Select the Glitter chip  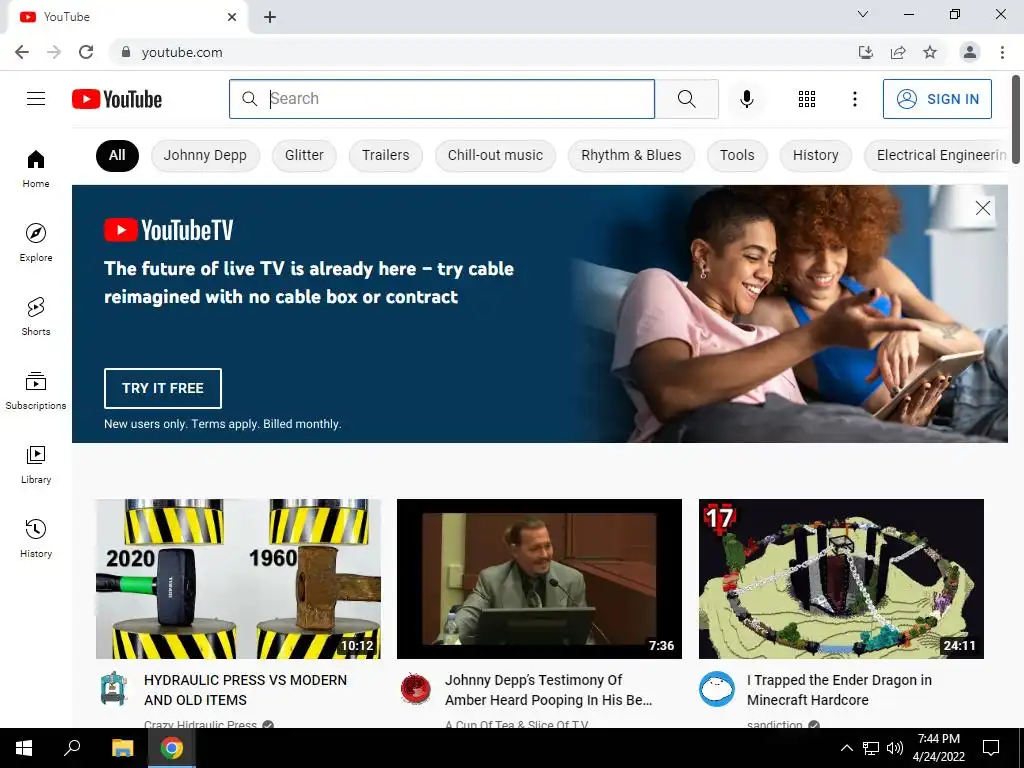pos(304,155)
